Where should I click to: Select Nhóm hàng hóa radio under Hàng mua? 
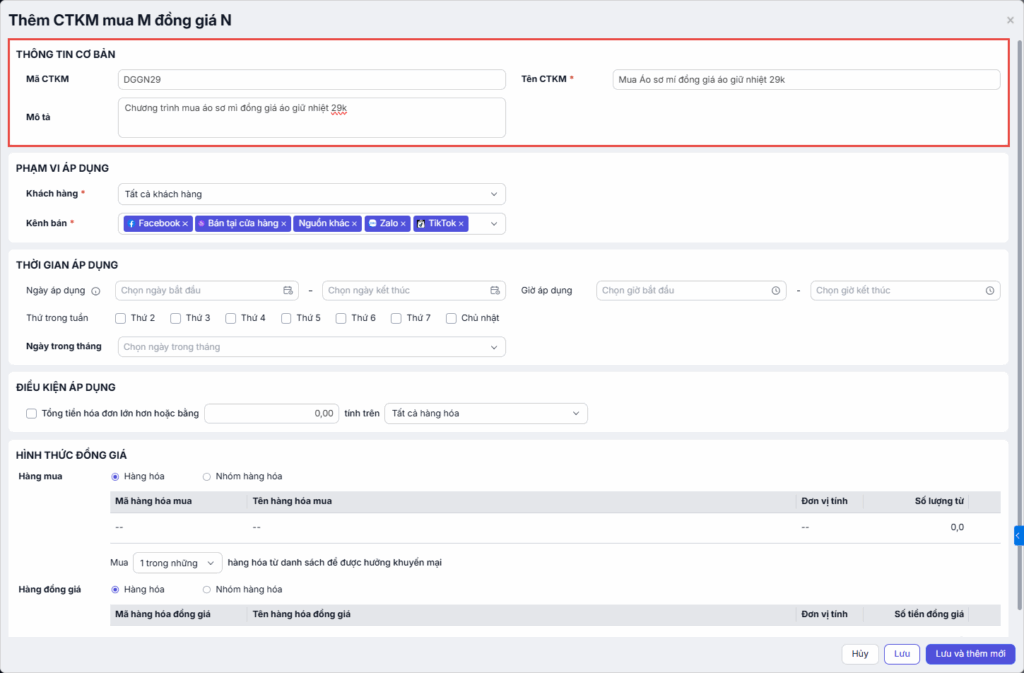click(206, 477)
